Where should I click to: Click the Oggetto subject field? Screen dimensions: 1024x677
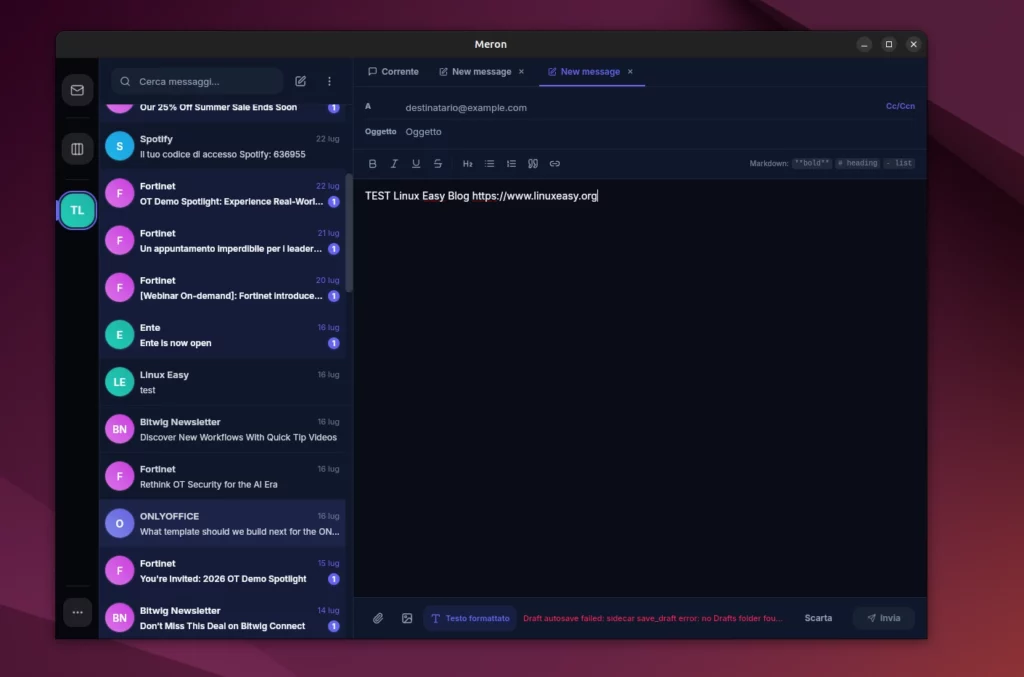(660, 132)
